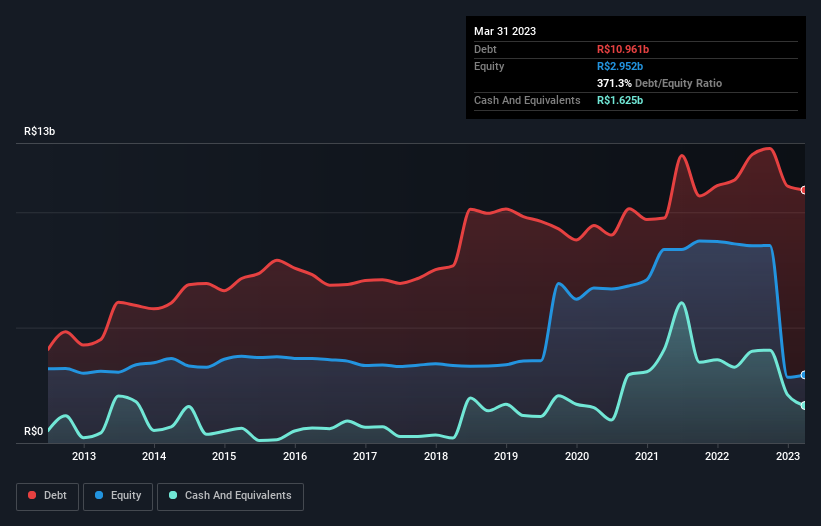Screen dimensions: 821x526
Task: Click the 371.3% Debt/Equity Ratio text
Action: click(659, 83)
